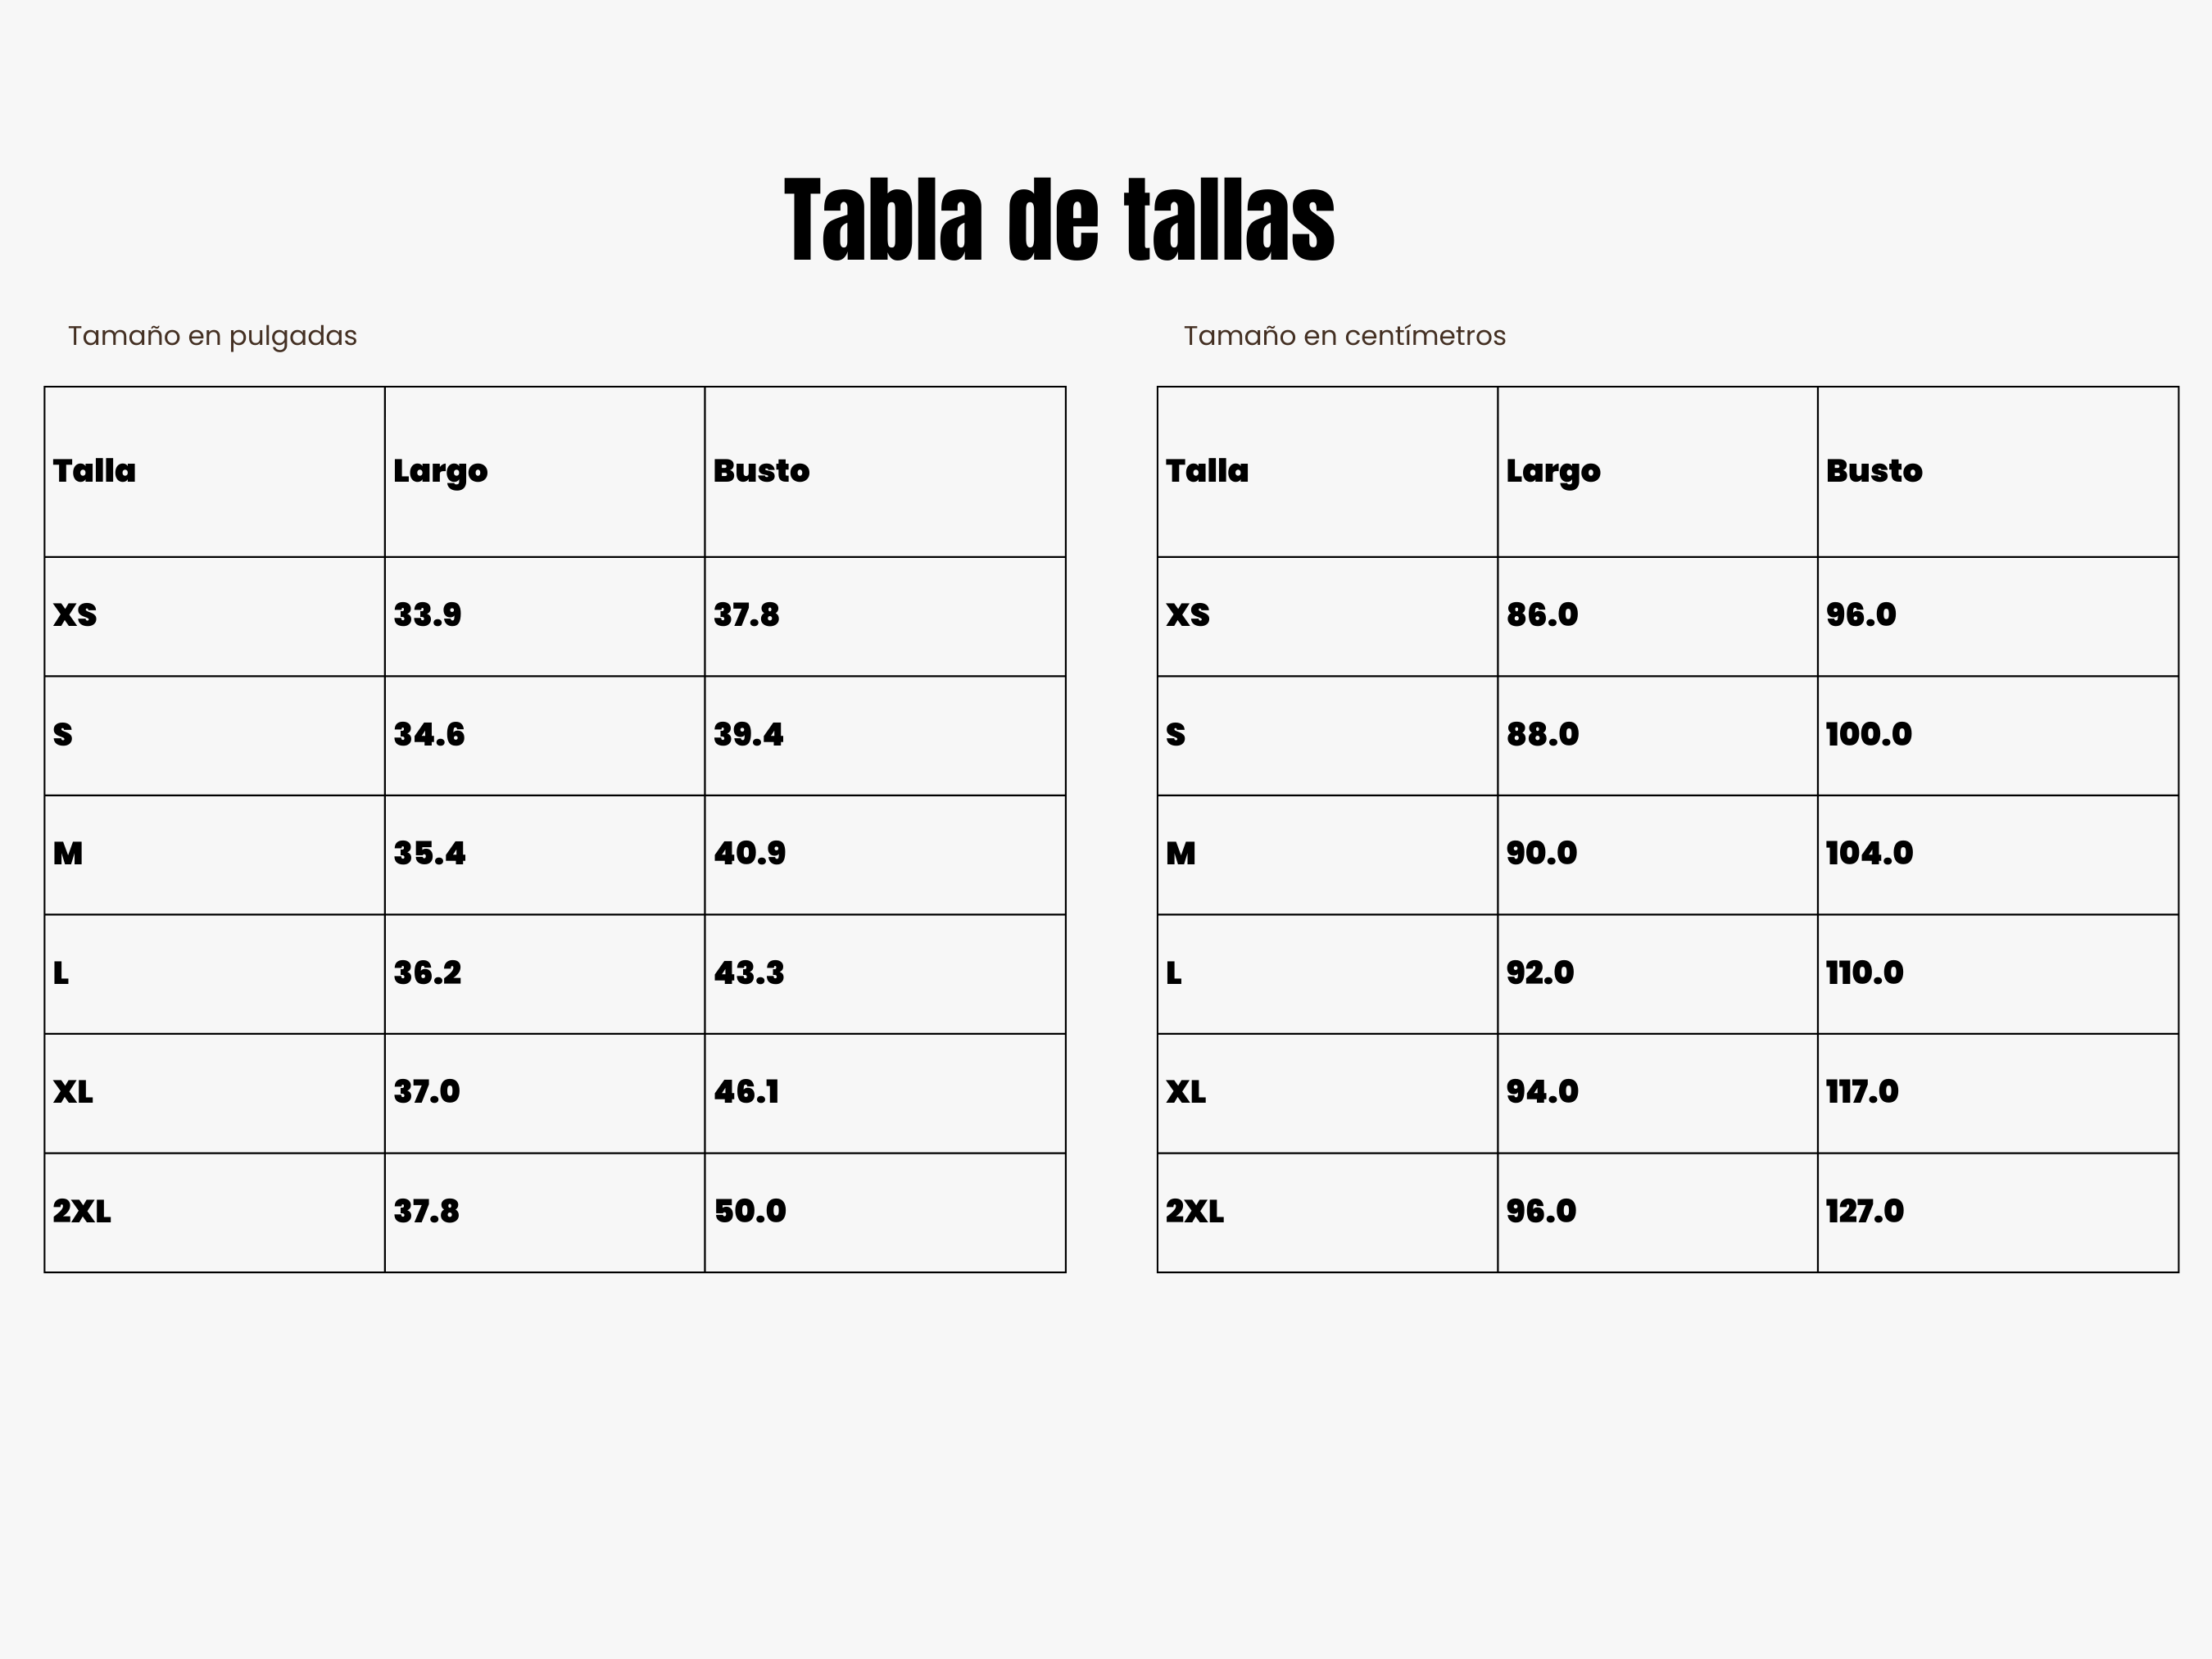Viewport: 2212px width, 1659px height.
Task: Click the 92.0 length value
Action: 1540,973
